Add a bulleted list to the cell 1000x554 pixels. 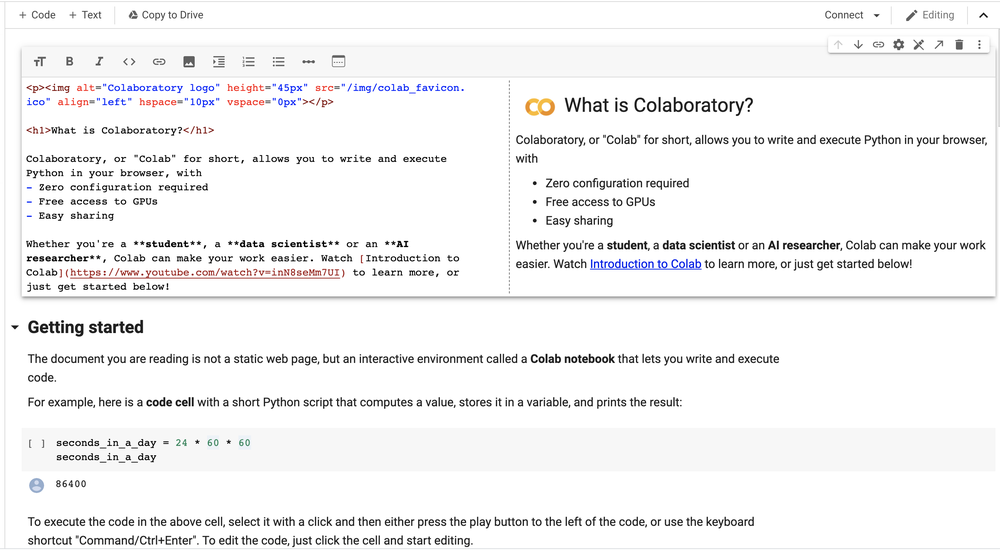pos(278,62)
